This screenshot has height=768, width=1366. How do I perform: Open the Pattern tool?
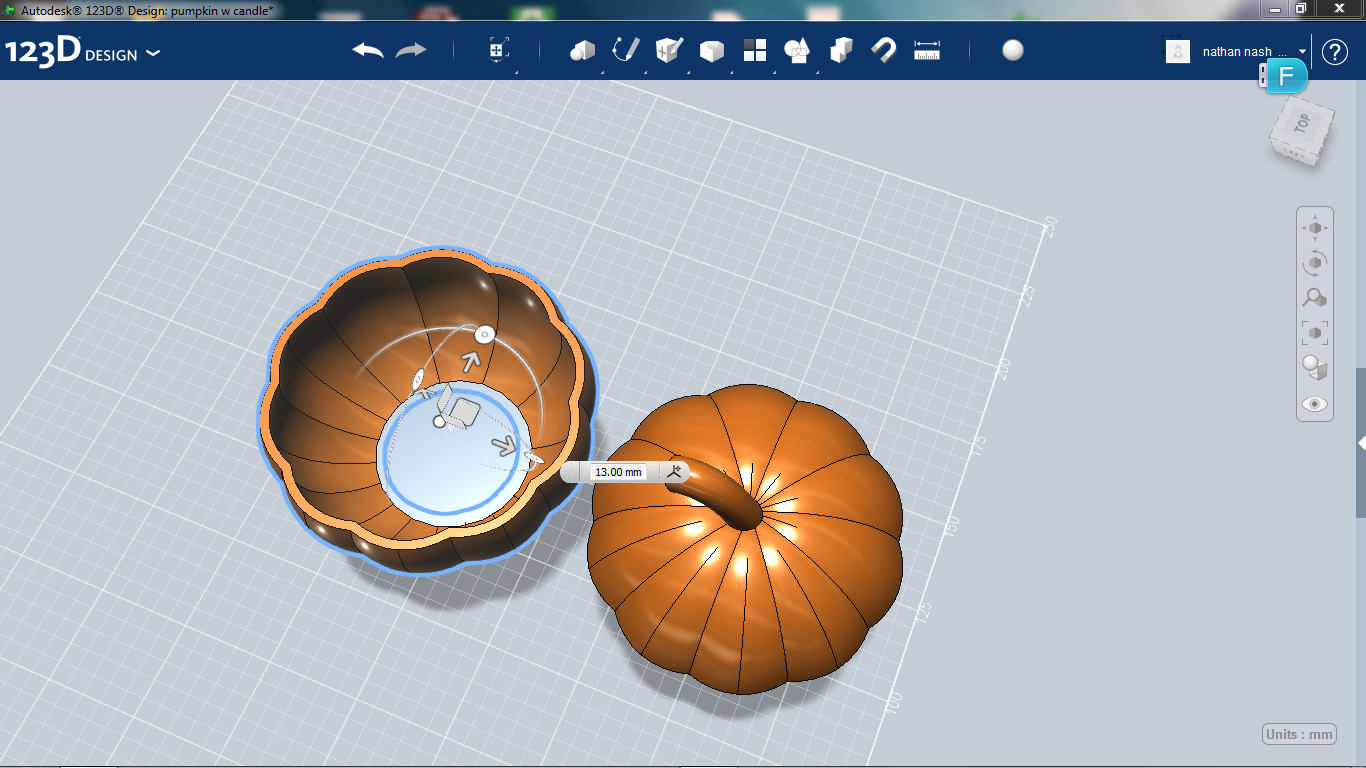tap(755, 50)
